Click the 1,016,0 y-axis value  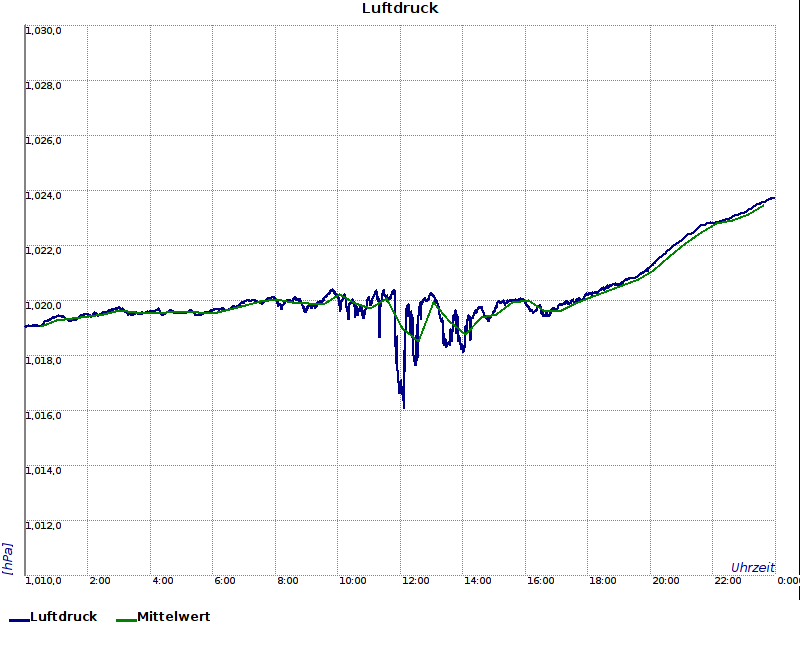tap(43, 416)
